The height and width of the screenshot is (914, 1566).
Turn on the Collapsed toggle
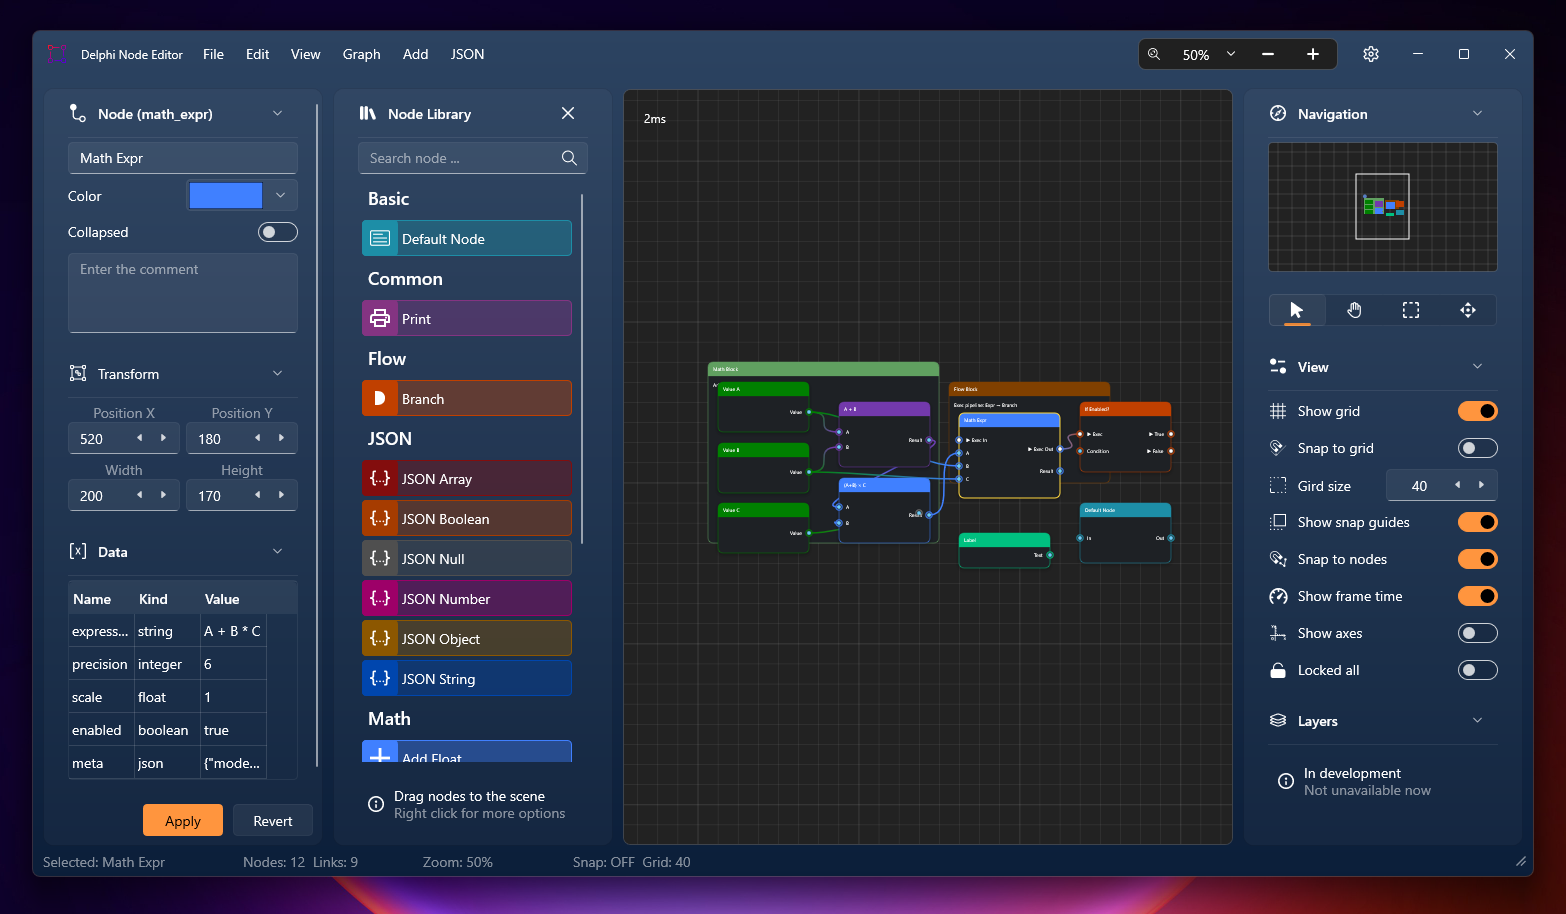tap(278, 232)
